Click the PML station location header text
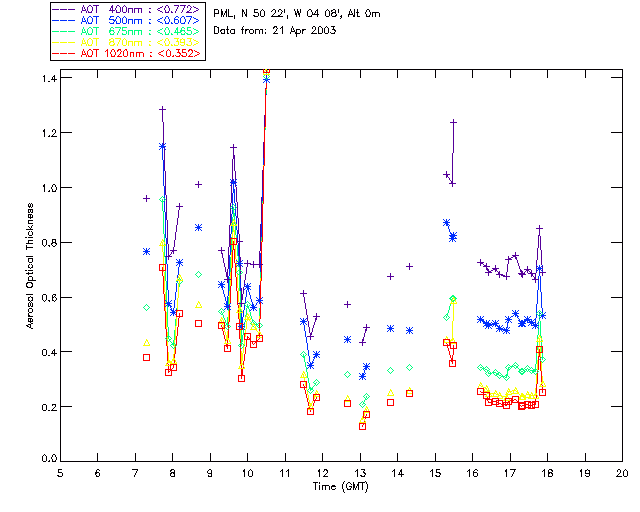 [297, 14]
